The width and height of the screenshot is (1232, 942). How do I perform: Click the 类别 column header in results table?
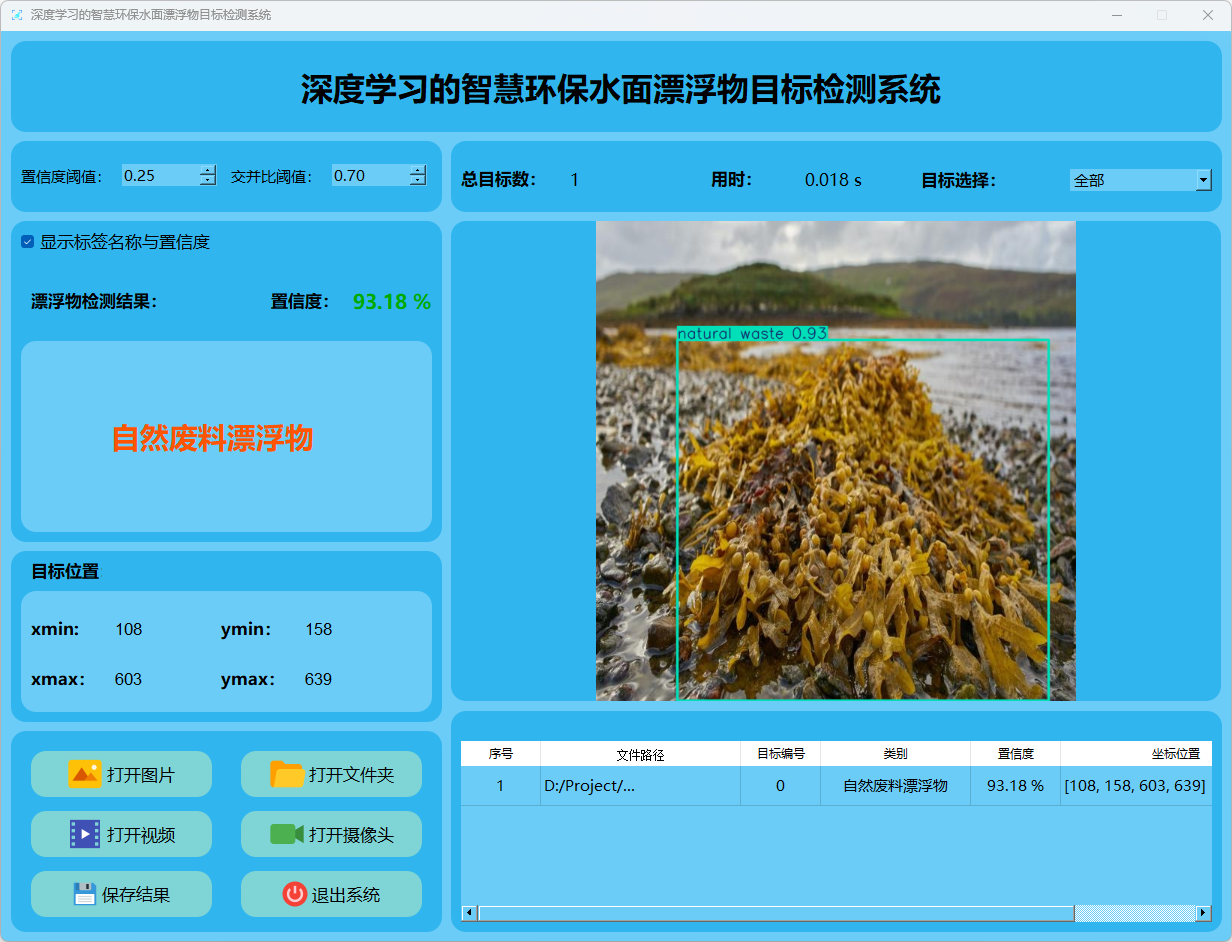895,754
